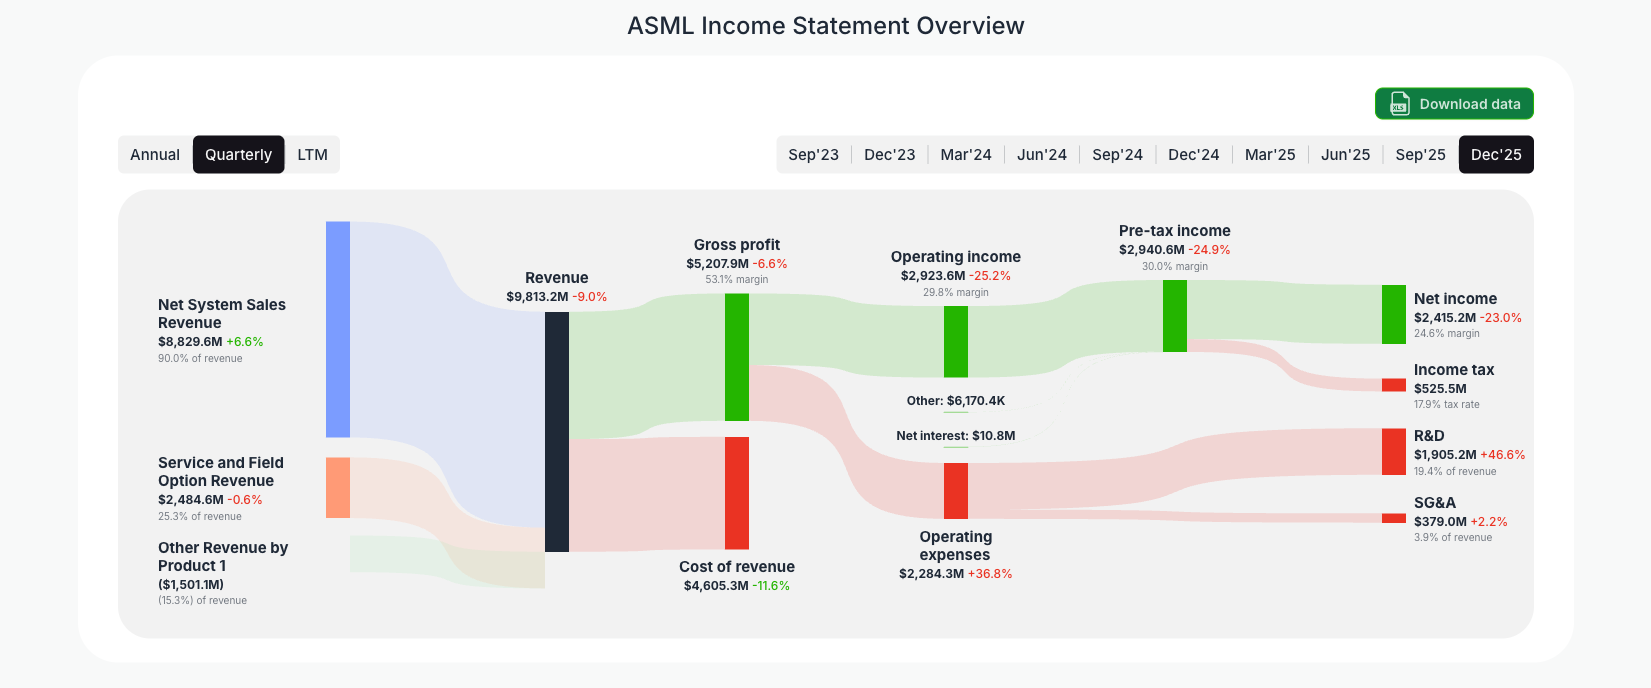
Task: Select the Dec'24 quarter
Action: tap(1194, 155)
